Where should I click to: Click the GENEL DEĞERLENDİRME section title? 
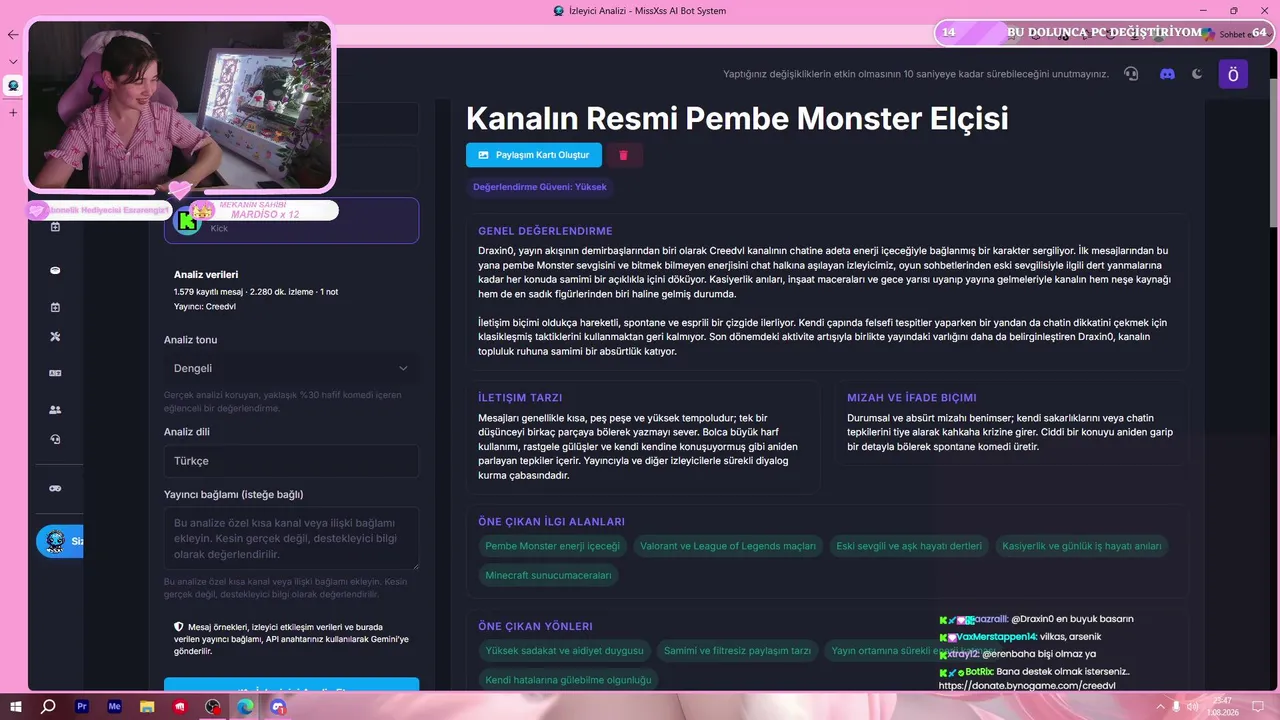(545, 231)
